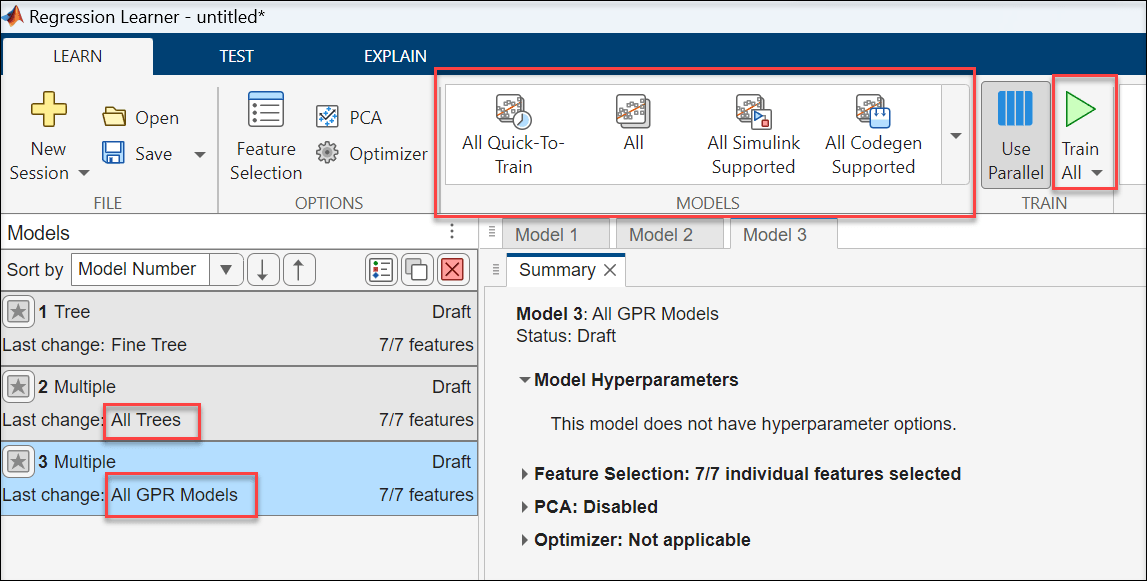Open the Optimizer gear settings
Screen dimensions: 1147x581
327,154
